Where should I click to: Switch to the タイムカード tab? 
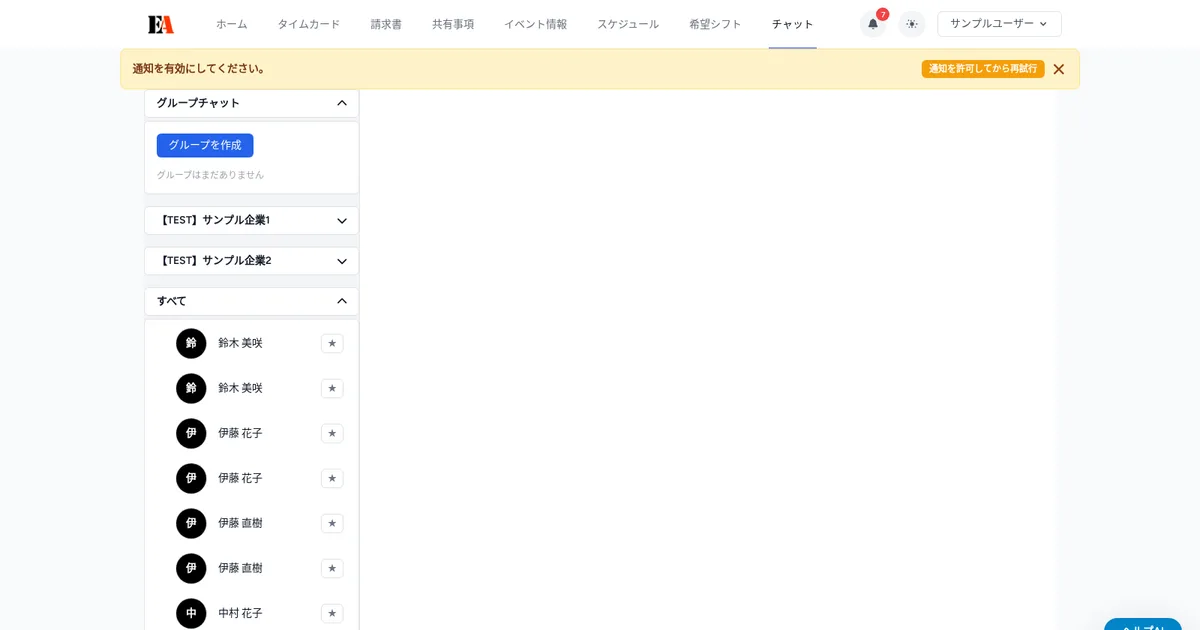coord(308,23)
